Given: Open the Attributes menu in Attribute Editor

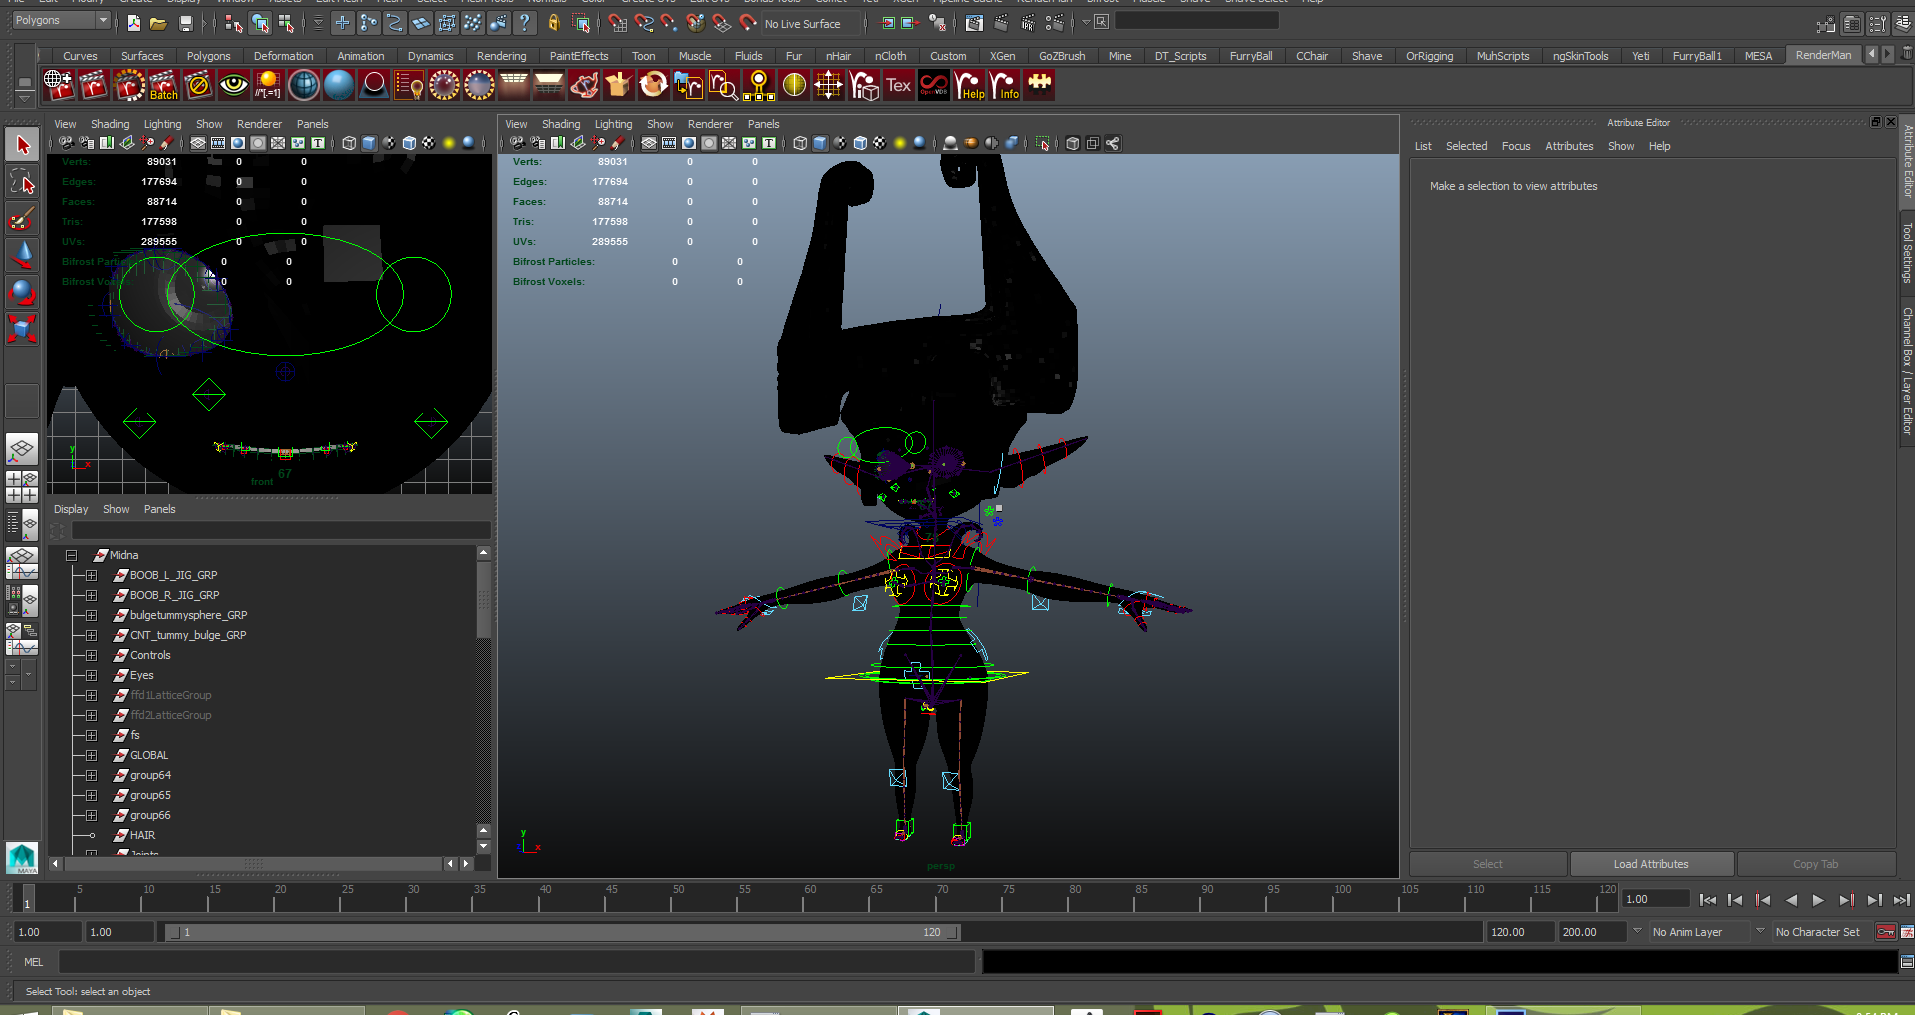Looking at the screenshot, I should tap(1568, 146).
